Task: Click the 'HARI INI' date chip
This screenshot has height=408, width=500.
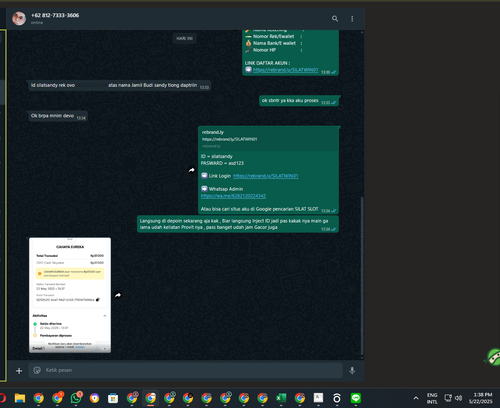Action: 185,38
